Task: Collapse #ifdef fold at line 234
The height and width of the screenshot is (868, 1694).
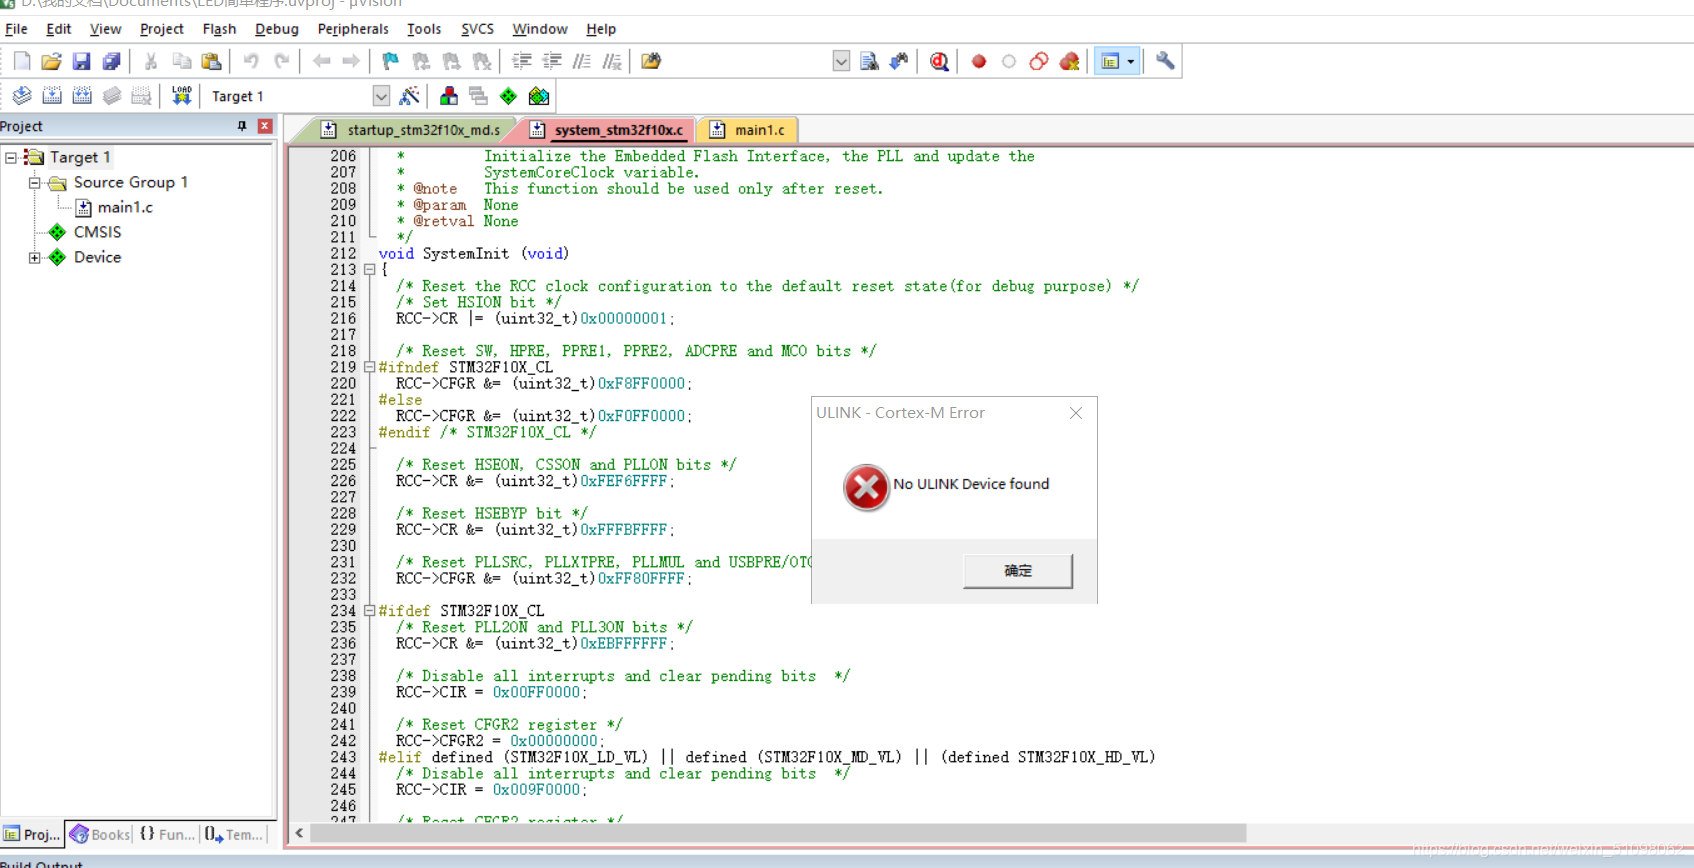Action: [x=369, y=611]
